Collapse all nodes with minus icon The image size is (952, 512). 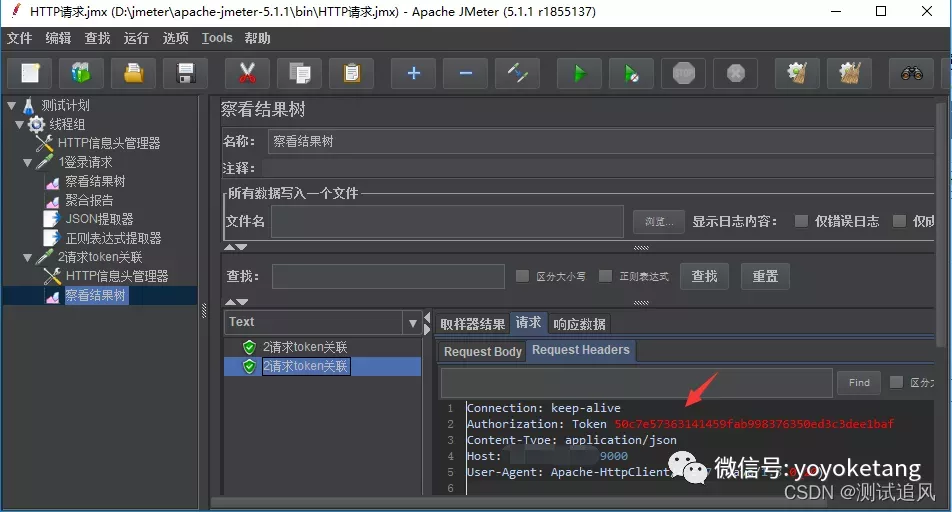pyautogui.click(x=466, y=74)
